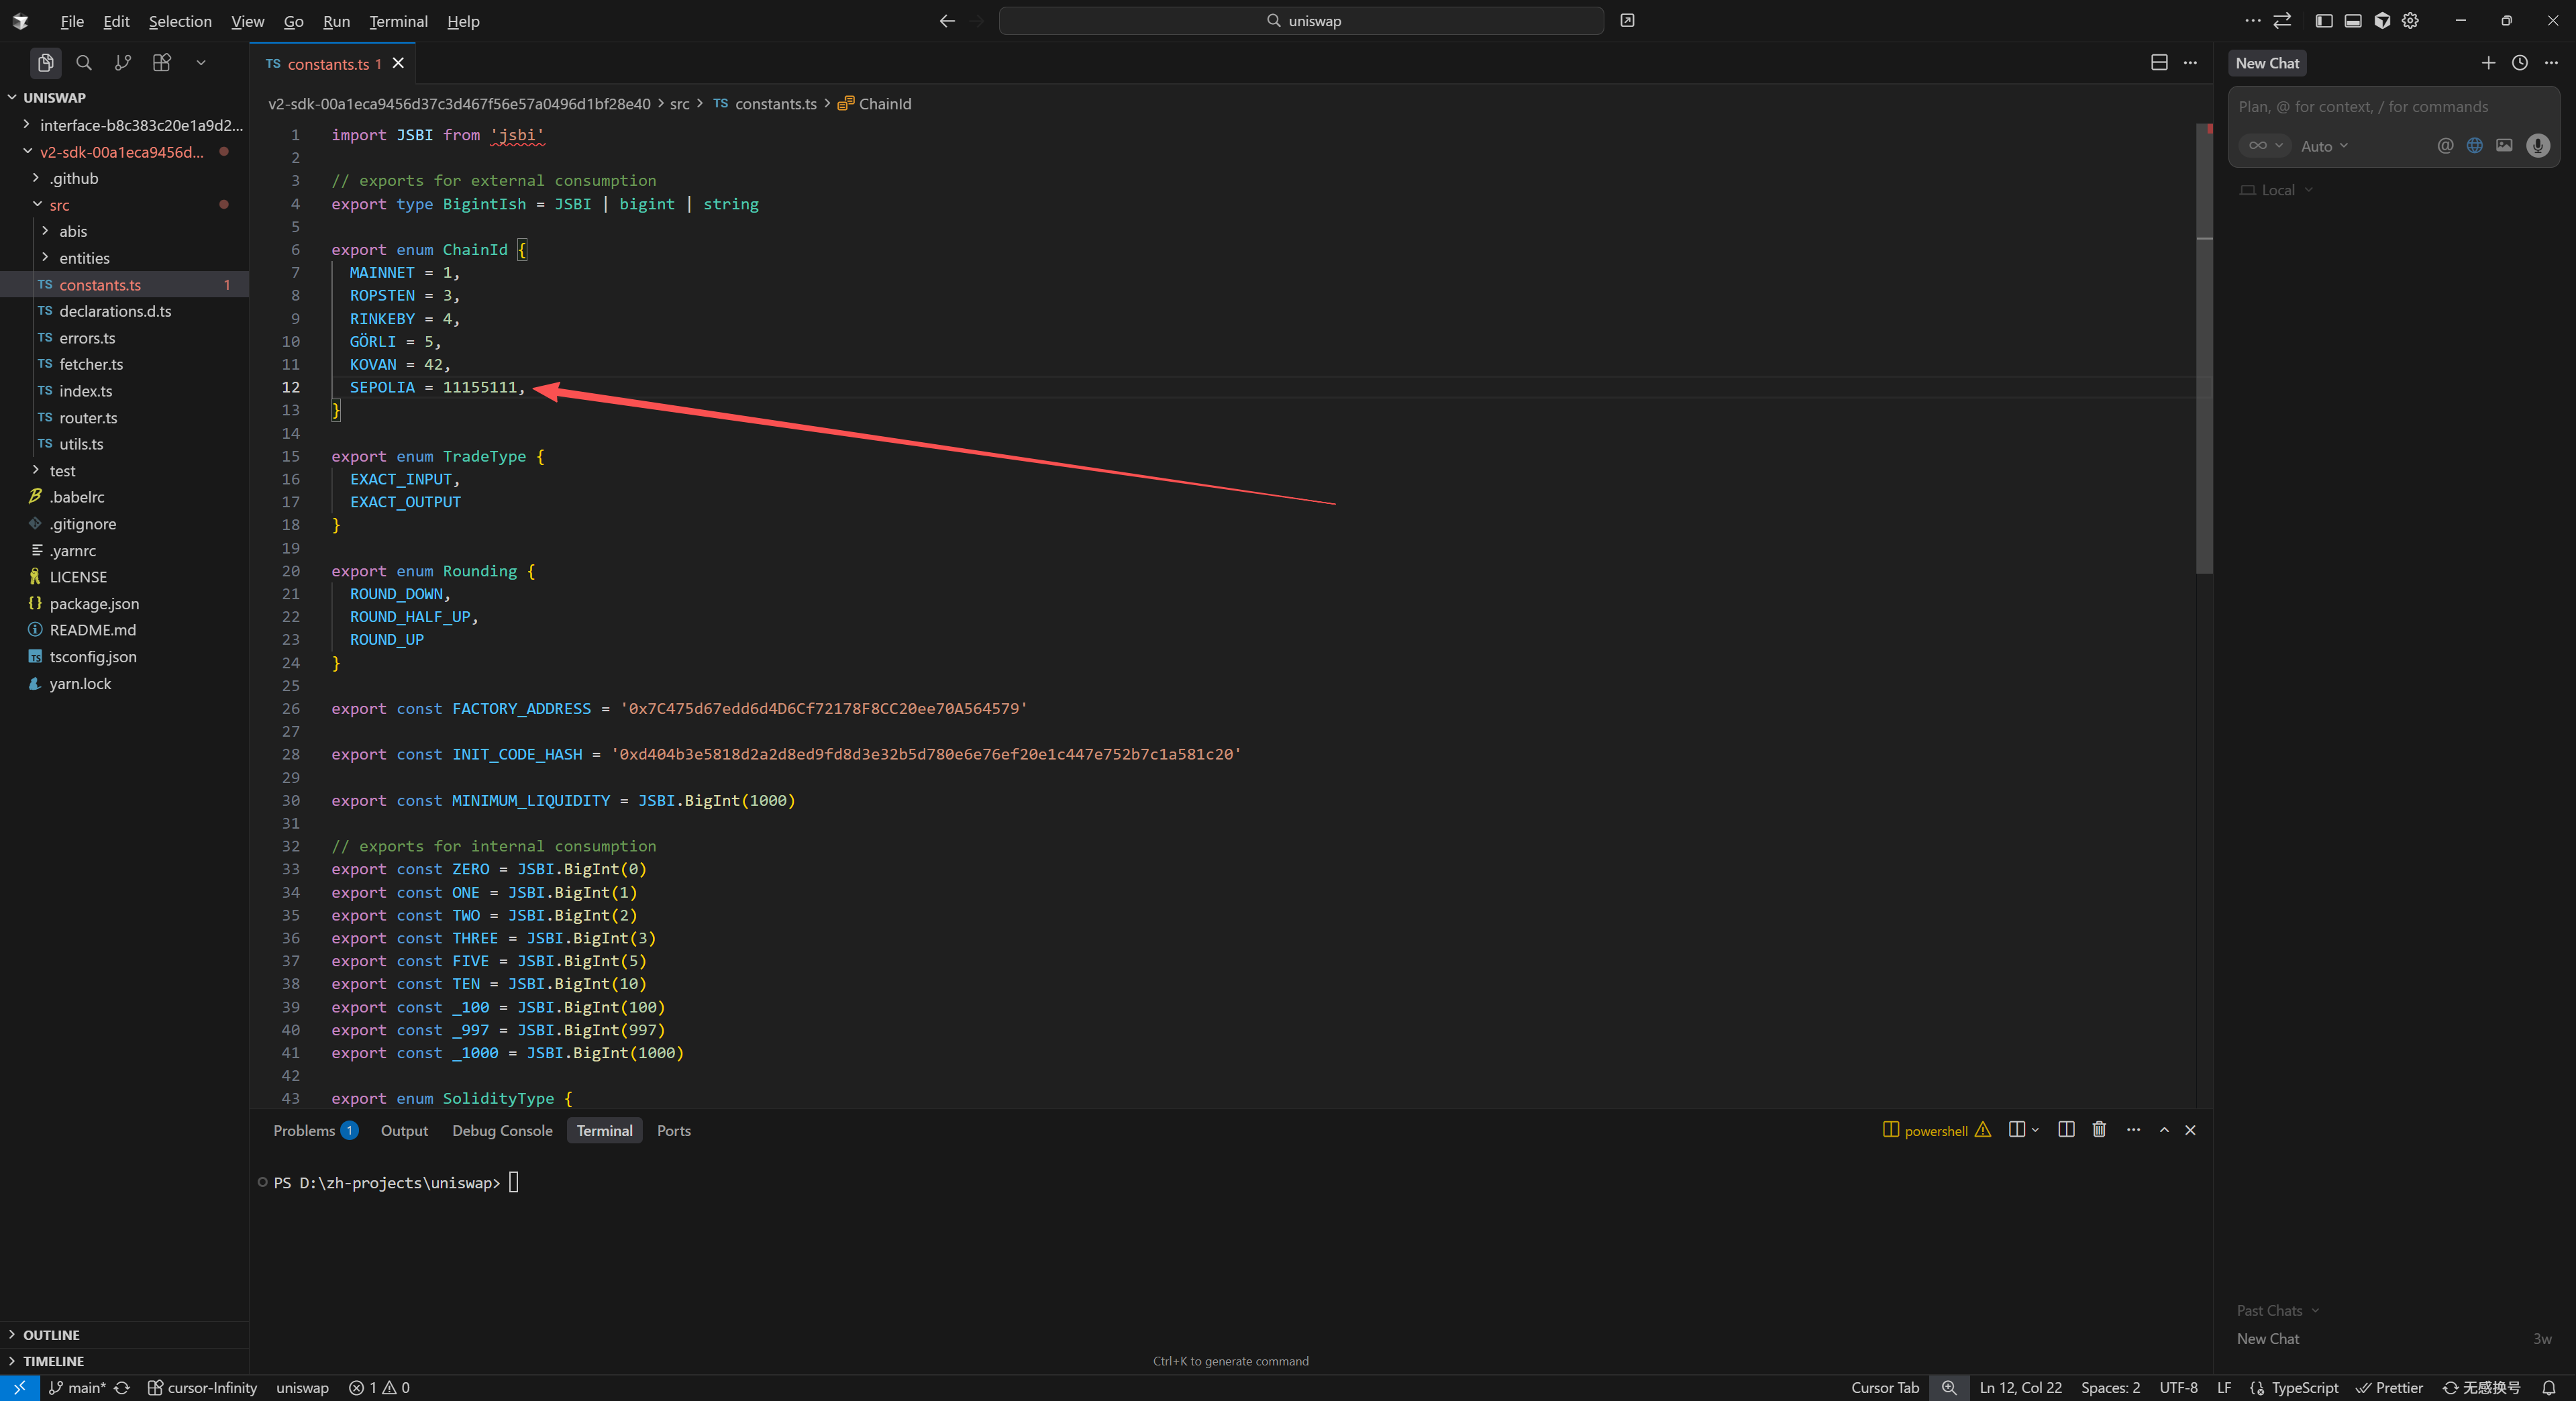Expand the OUTLINE section
2576x1401 pixels.
click(x=51, y=1335)
